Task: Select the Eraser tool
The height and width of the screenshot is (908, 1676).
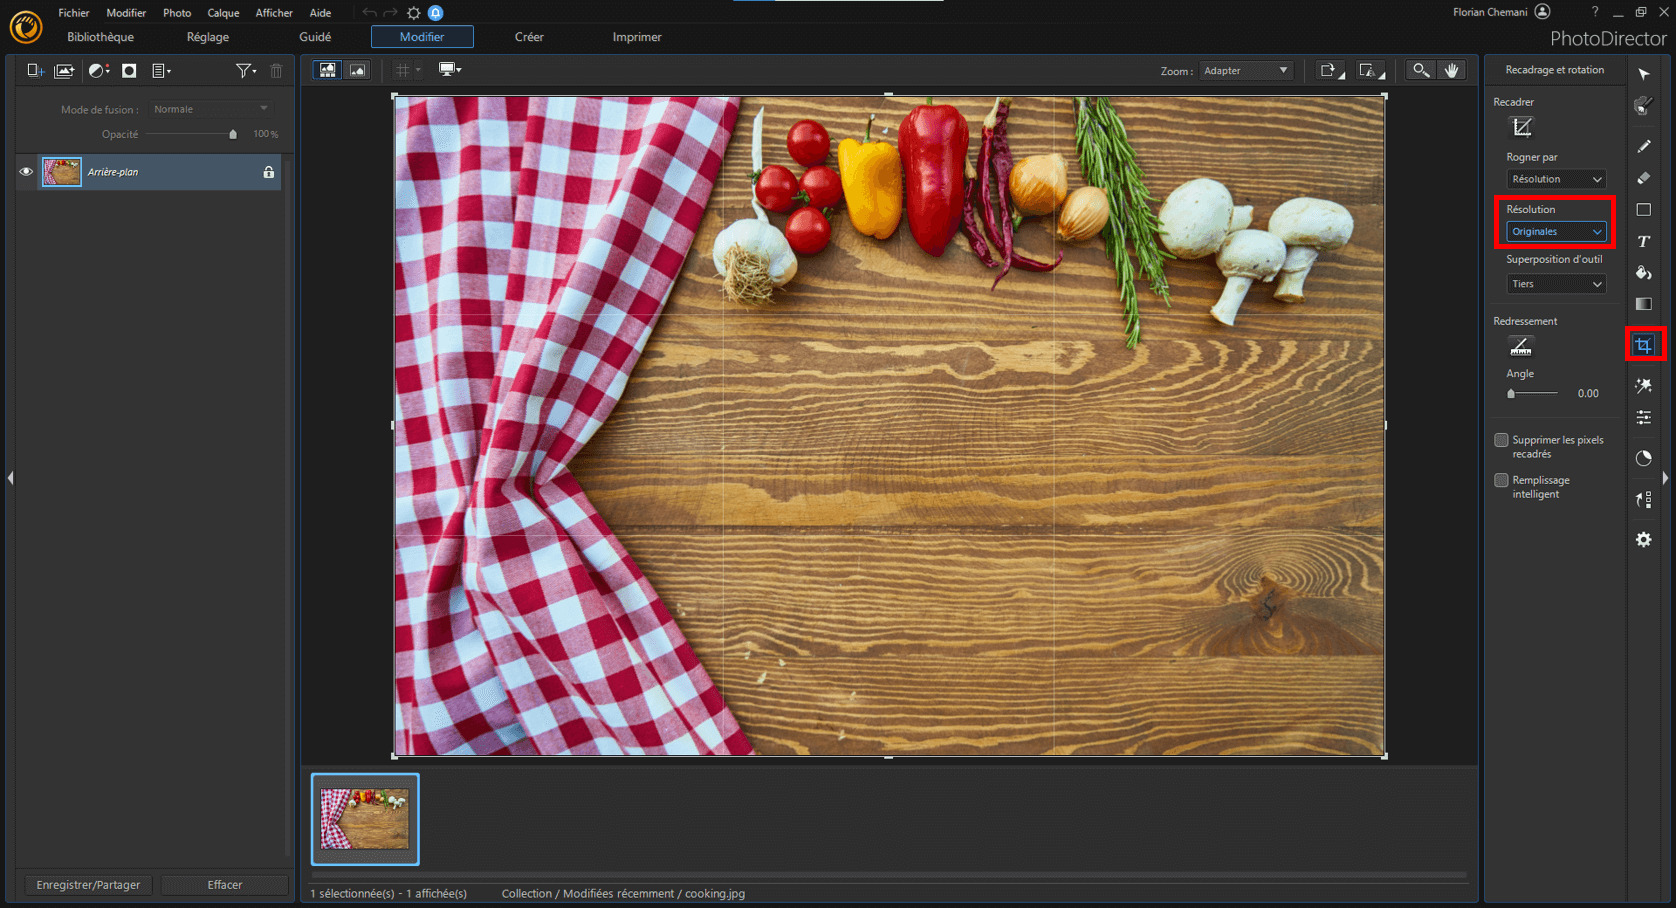Action: [x=1643, y=178]
